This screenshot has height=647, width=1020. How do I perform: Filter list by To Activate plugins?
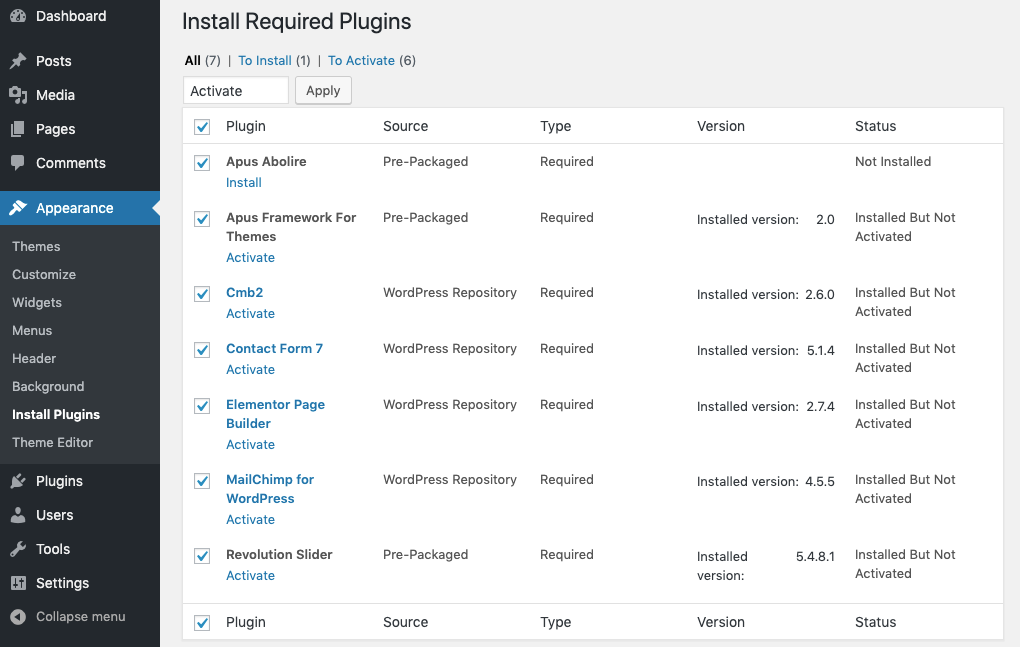(361, 61)
